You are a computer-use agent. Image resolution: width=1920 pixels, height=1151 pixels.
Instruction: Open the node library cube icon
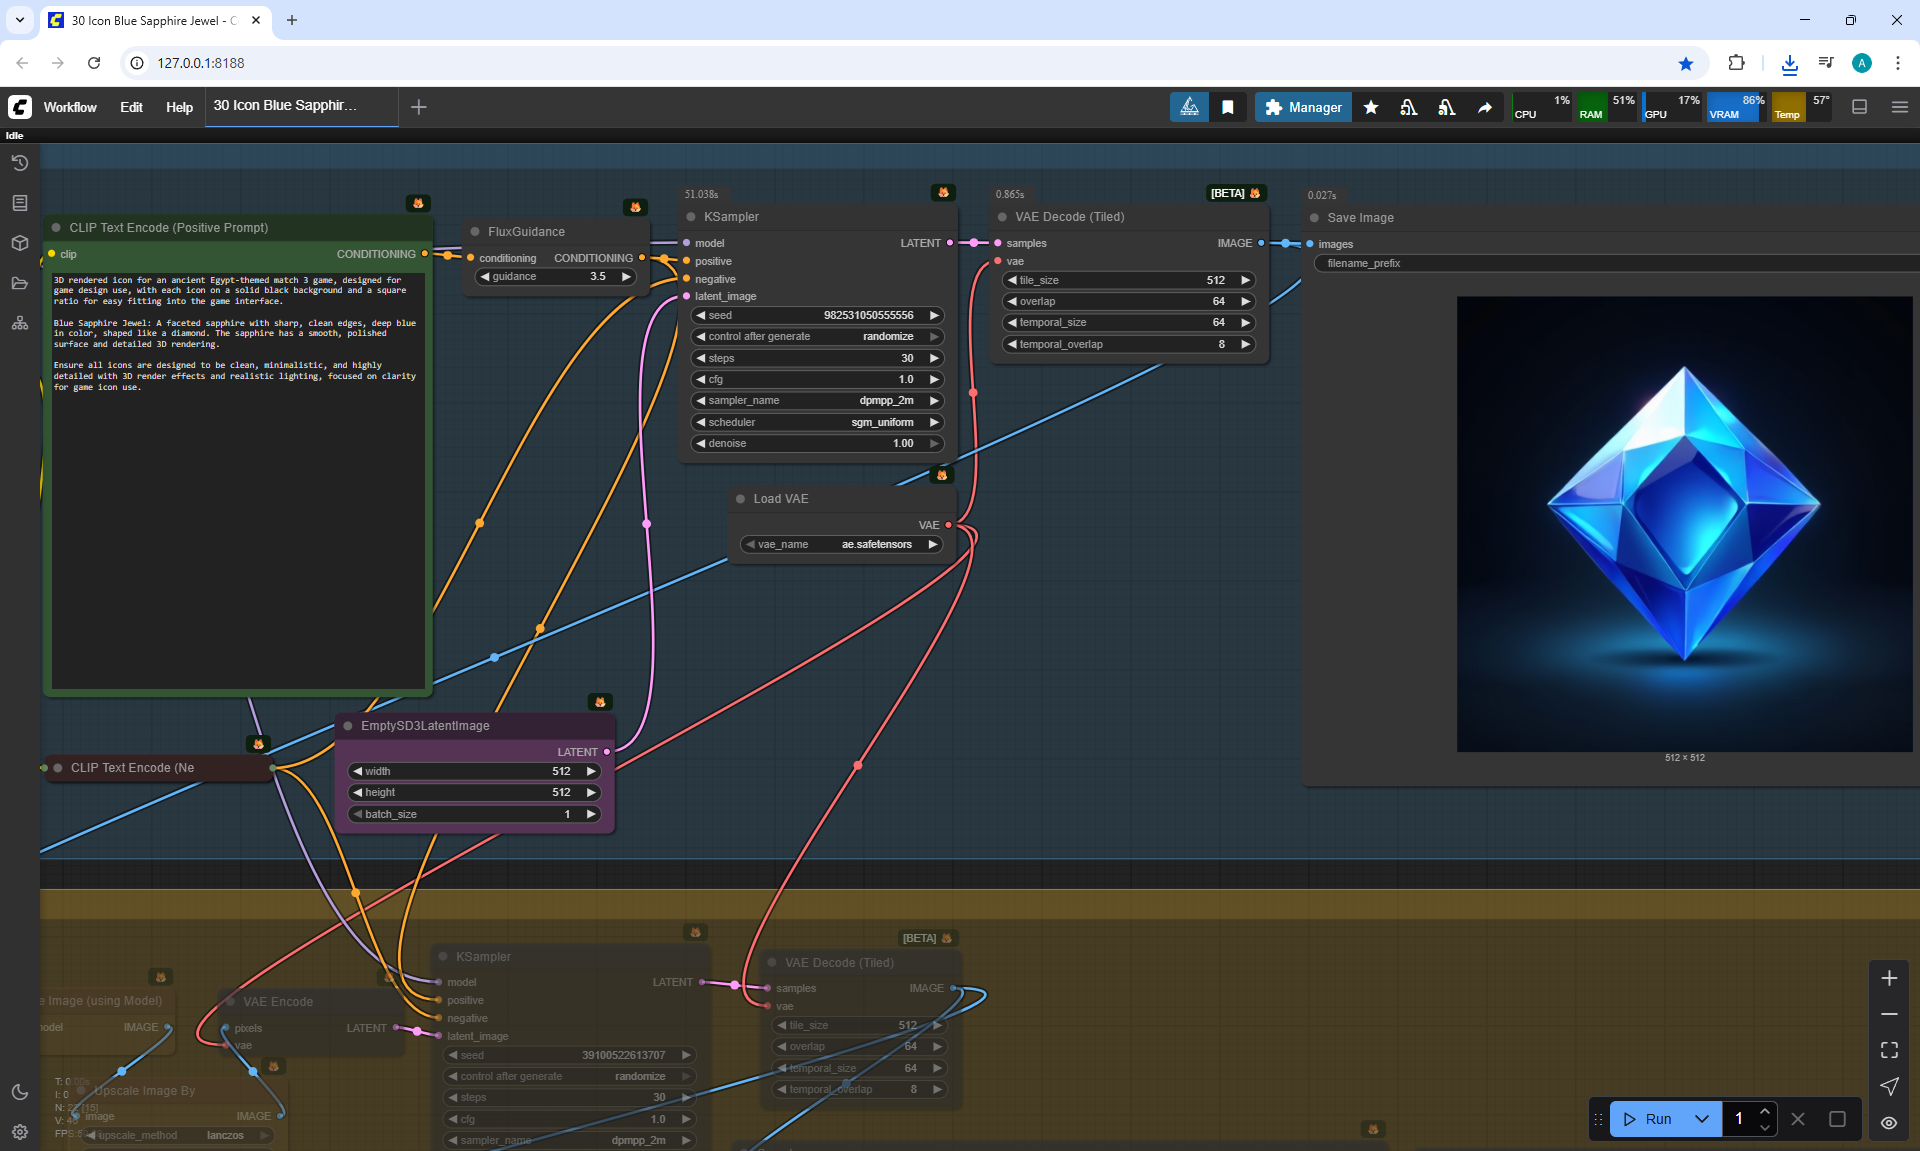point(19,243)
